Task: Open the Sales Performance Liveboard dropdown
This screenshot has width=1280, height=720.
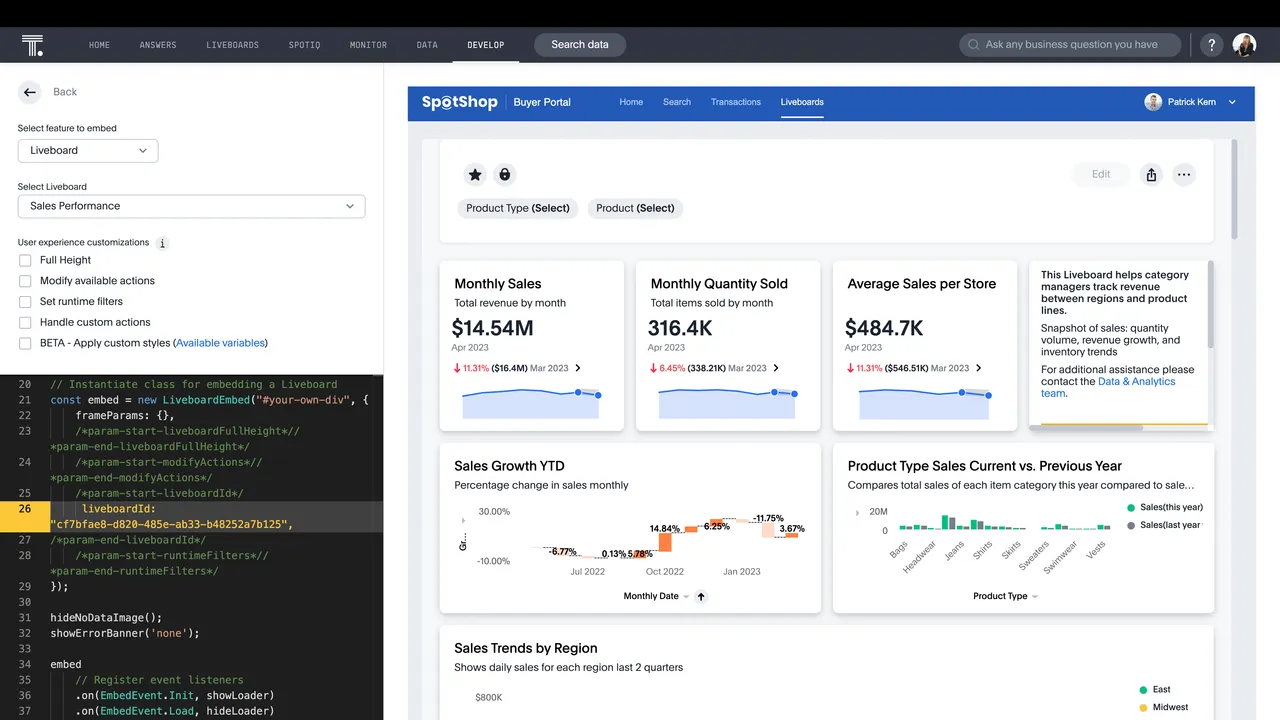Action: coord(191,206)
